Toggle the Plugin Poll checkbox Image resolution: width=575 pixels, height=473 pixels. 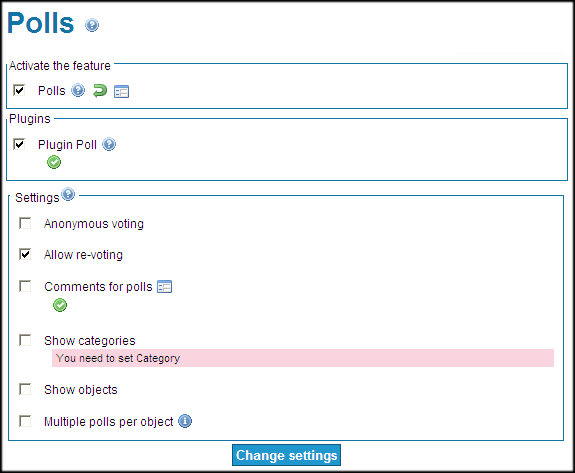(19, 144)
